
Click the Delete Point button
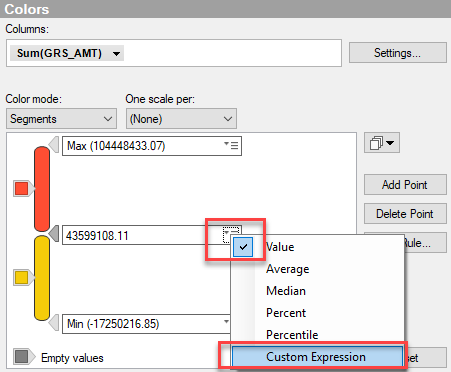click(405, 214)
